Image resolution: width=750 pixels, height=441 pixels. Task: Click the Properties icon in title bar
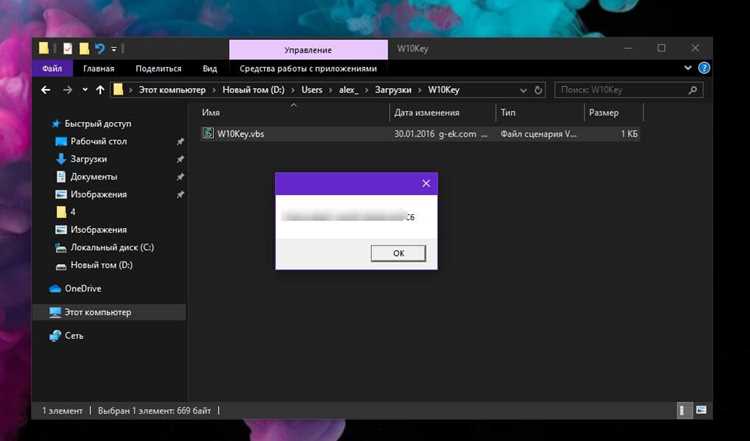tap(67, 48)
